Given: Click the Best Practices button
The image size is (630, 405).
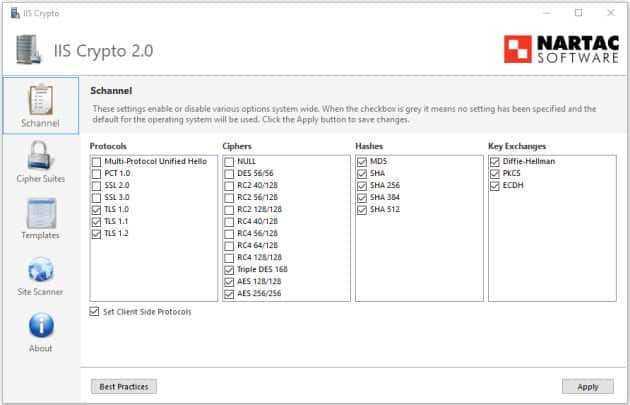Looking at the screenshot, I should tap(124, 387).
